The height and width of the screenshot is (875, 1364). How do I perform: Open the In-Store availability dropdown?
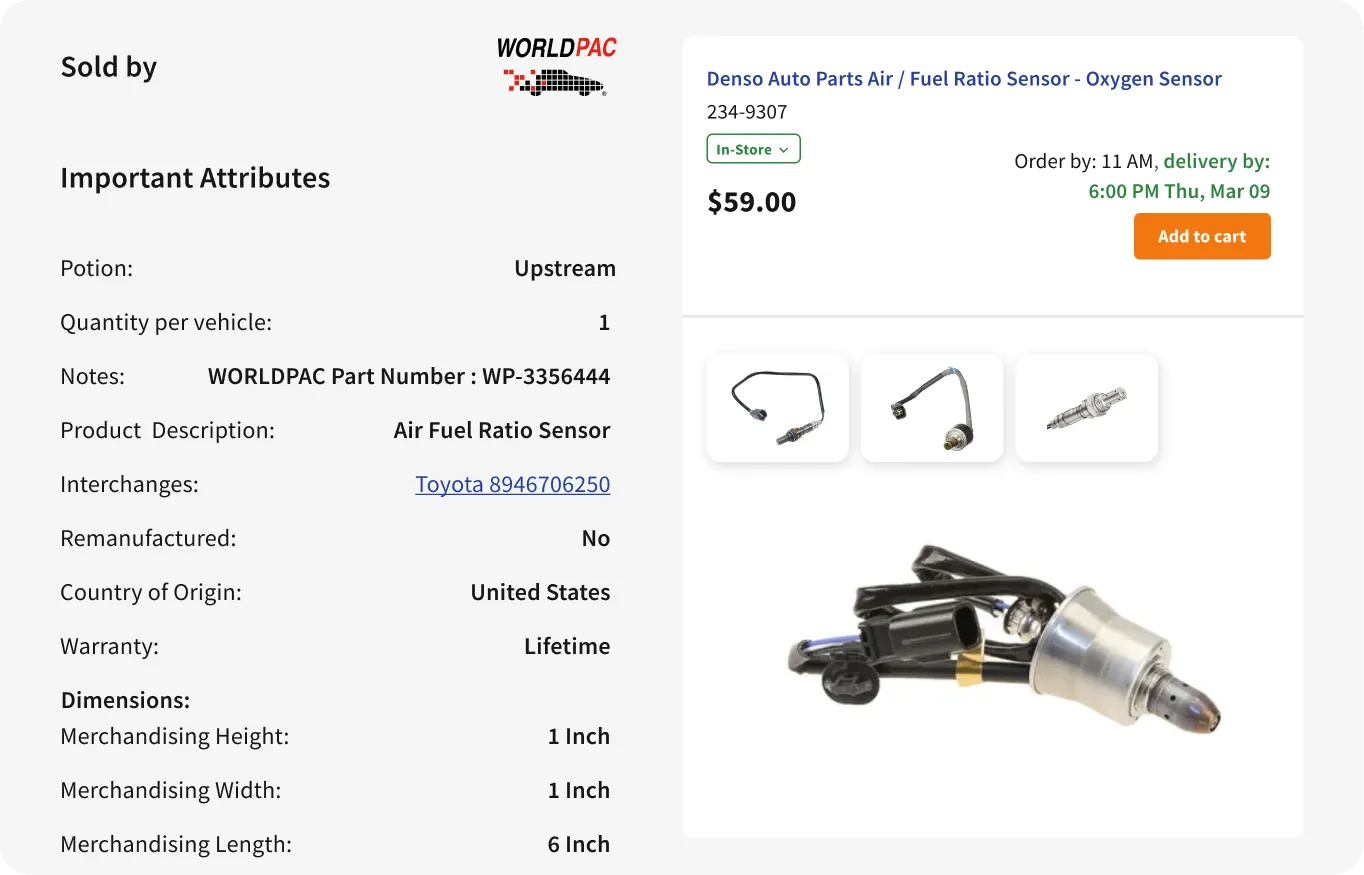coord(752,149)
